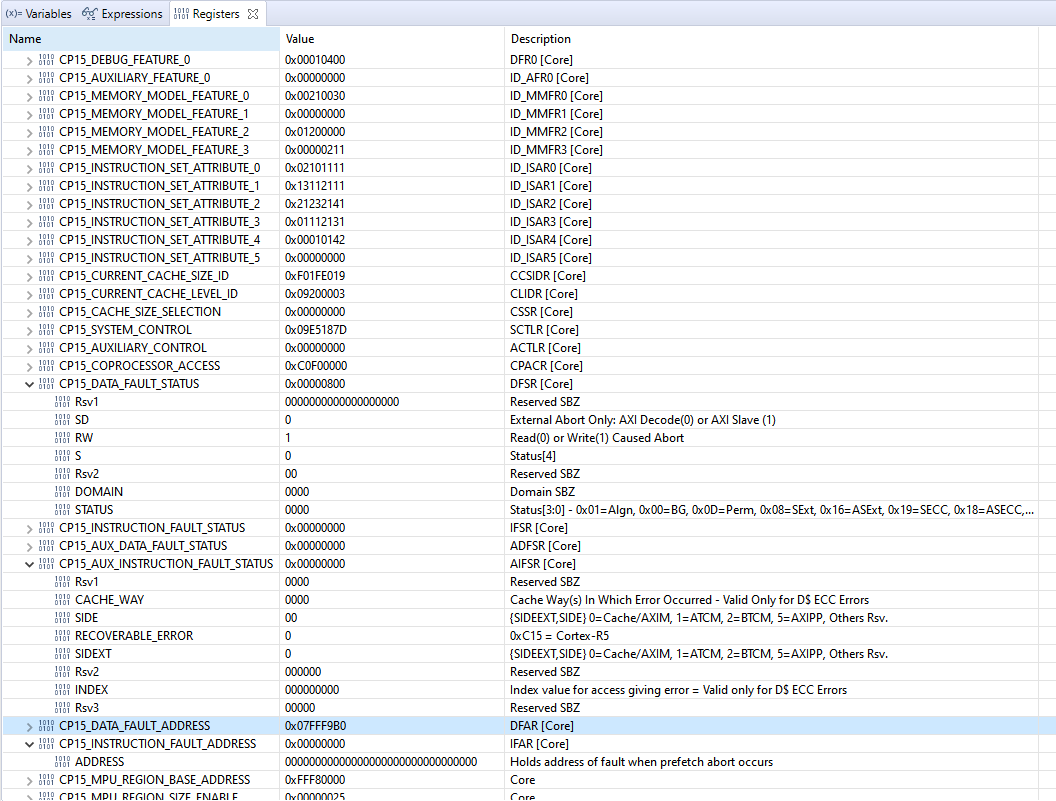Click the Expressions goggles icon
The height and width of the screenshot is (801, 1056).
tap(90, 13)
